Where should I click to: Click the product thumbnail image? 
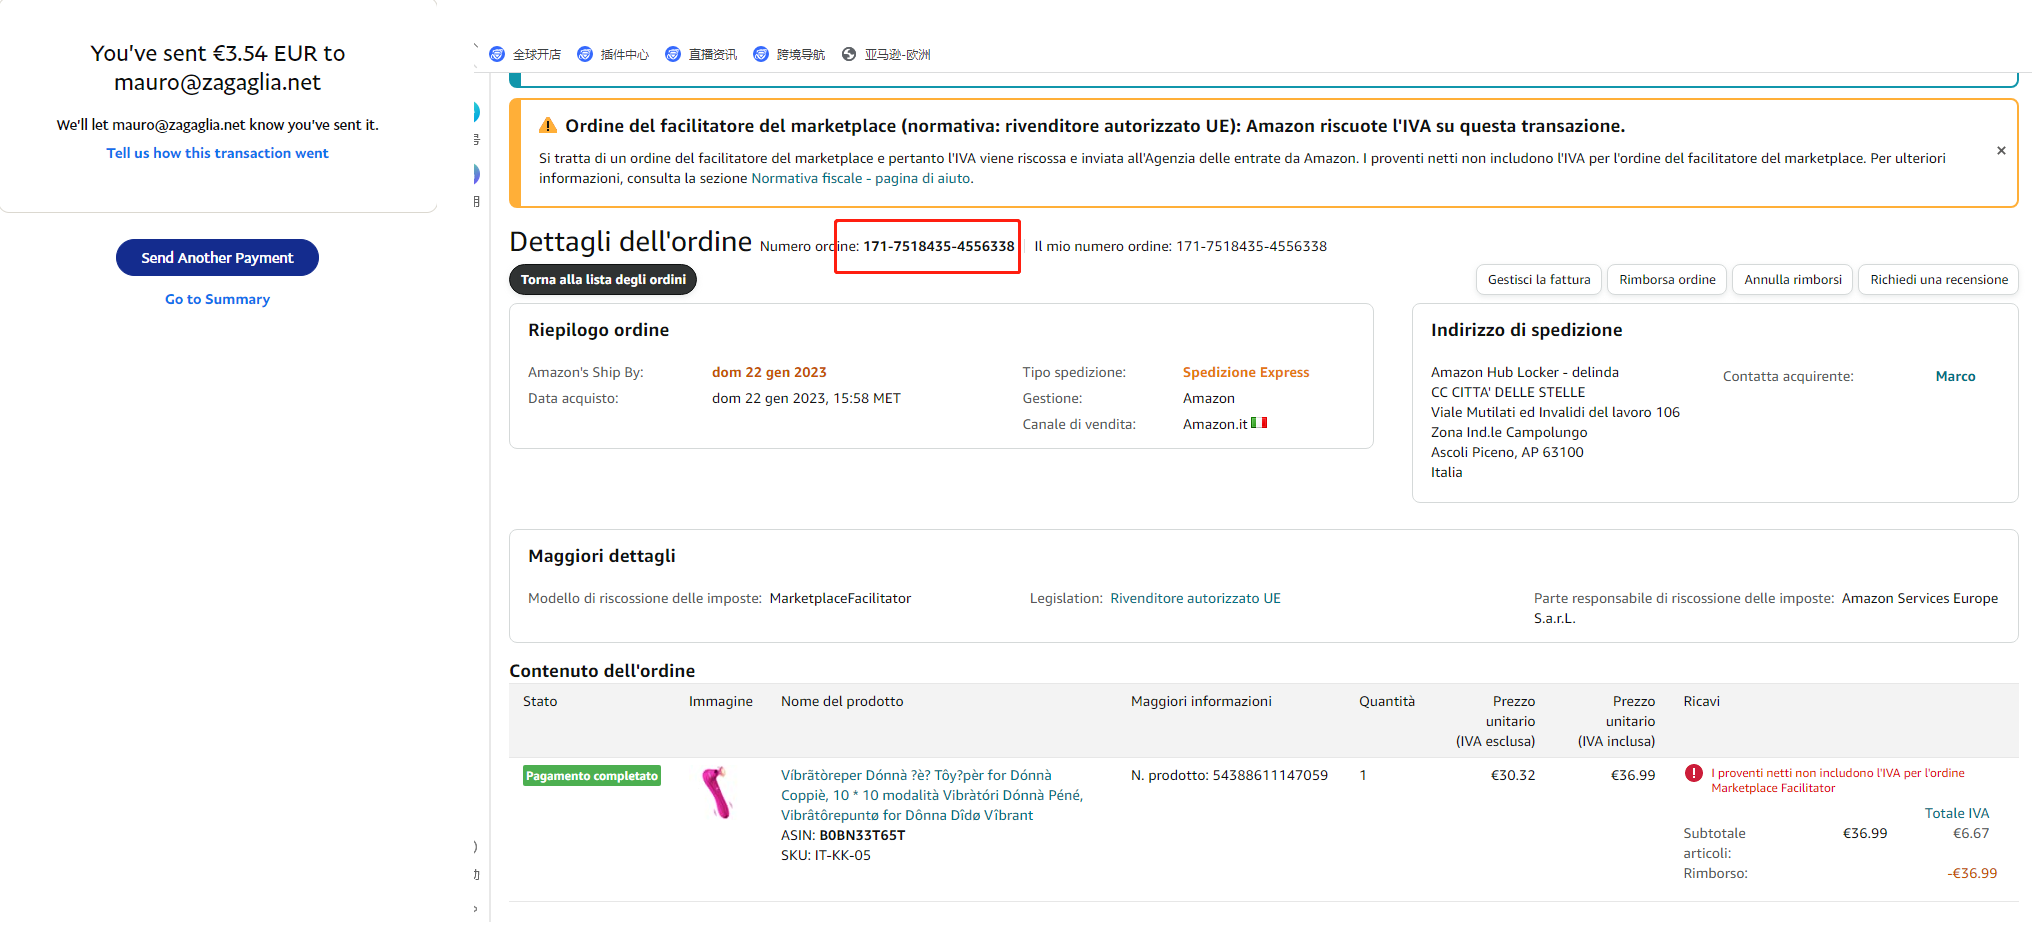tap(717, 792)
